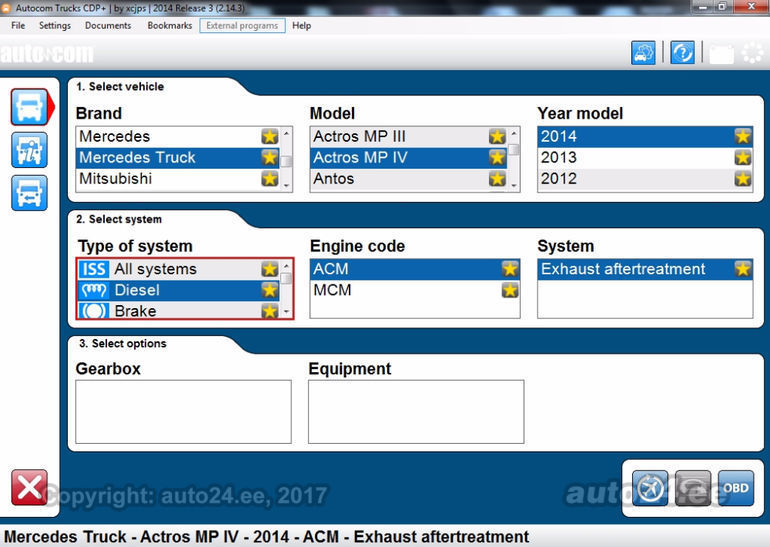The height and width of the screenshot is (547, 770).
Task: Toggle favorite star for Diesel
Action: (x=270, y=290)
